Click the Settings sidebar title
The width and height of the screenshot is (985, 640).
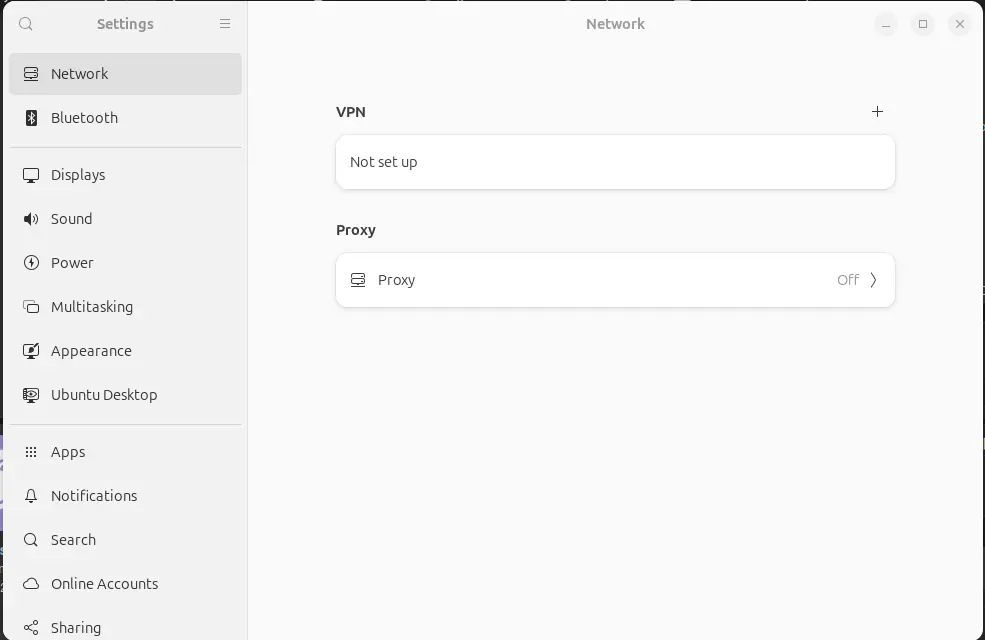pos(125,24)
